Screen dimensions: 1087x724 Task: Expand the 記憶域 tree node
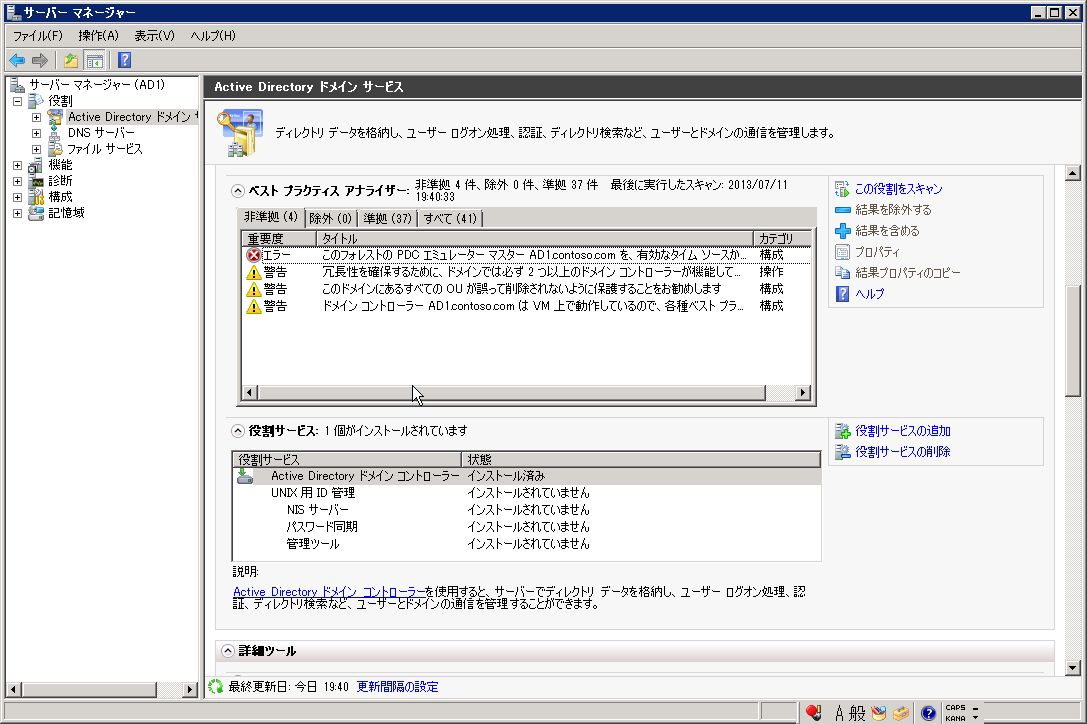point(17,213)
